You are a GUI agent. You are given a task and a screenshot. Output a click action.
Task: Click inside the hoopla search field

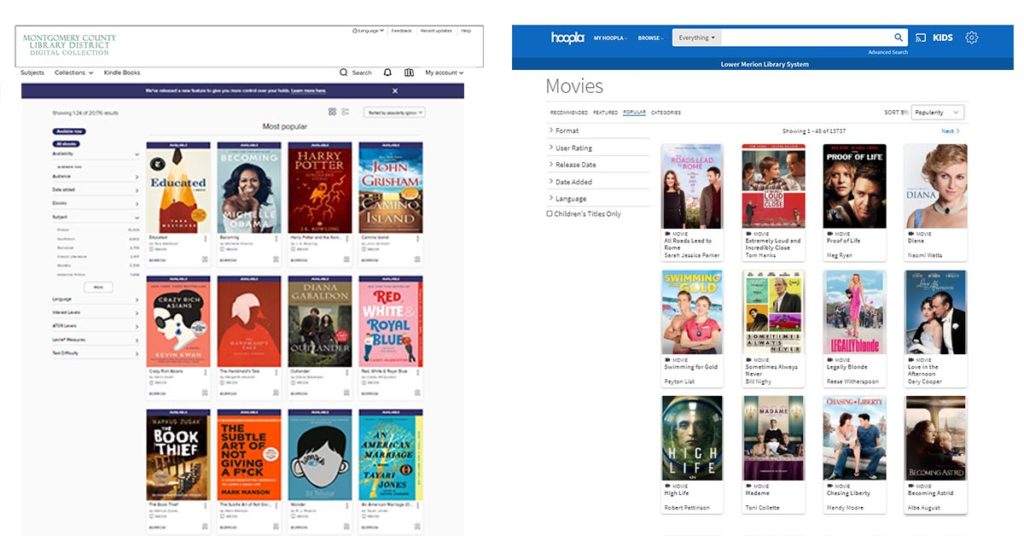click(807, 38)
